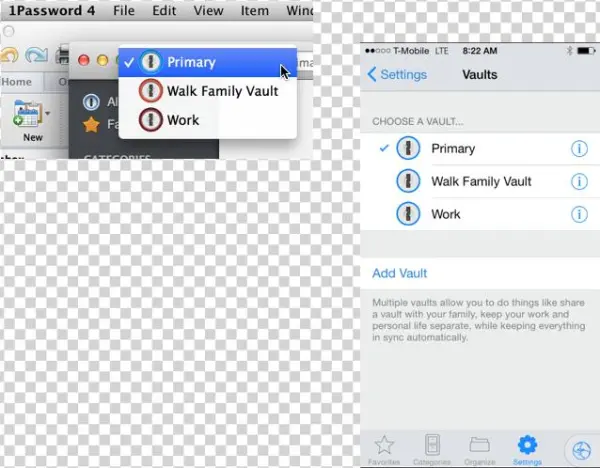600x468 pixels.
Task: Tap the info icon next to Work vault
Action: [x=578, y=214]
